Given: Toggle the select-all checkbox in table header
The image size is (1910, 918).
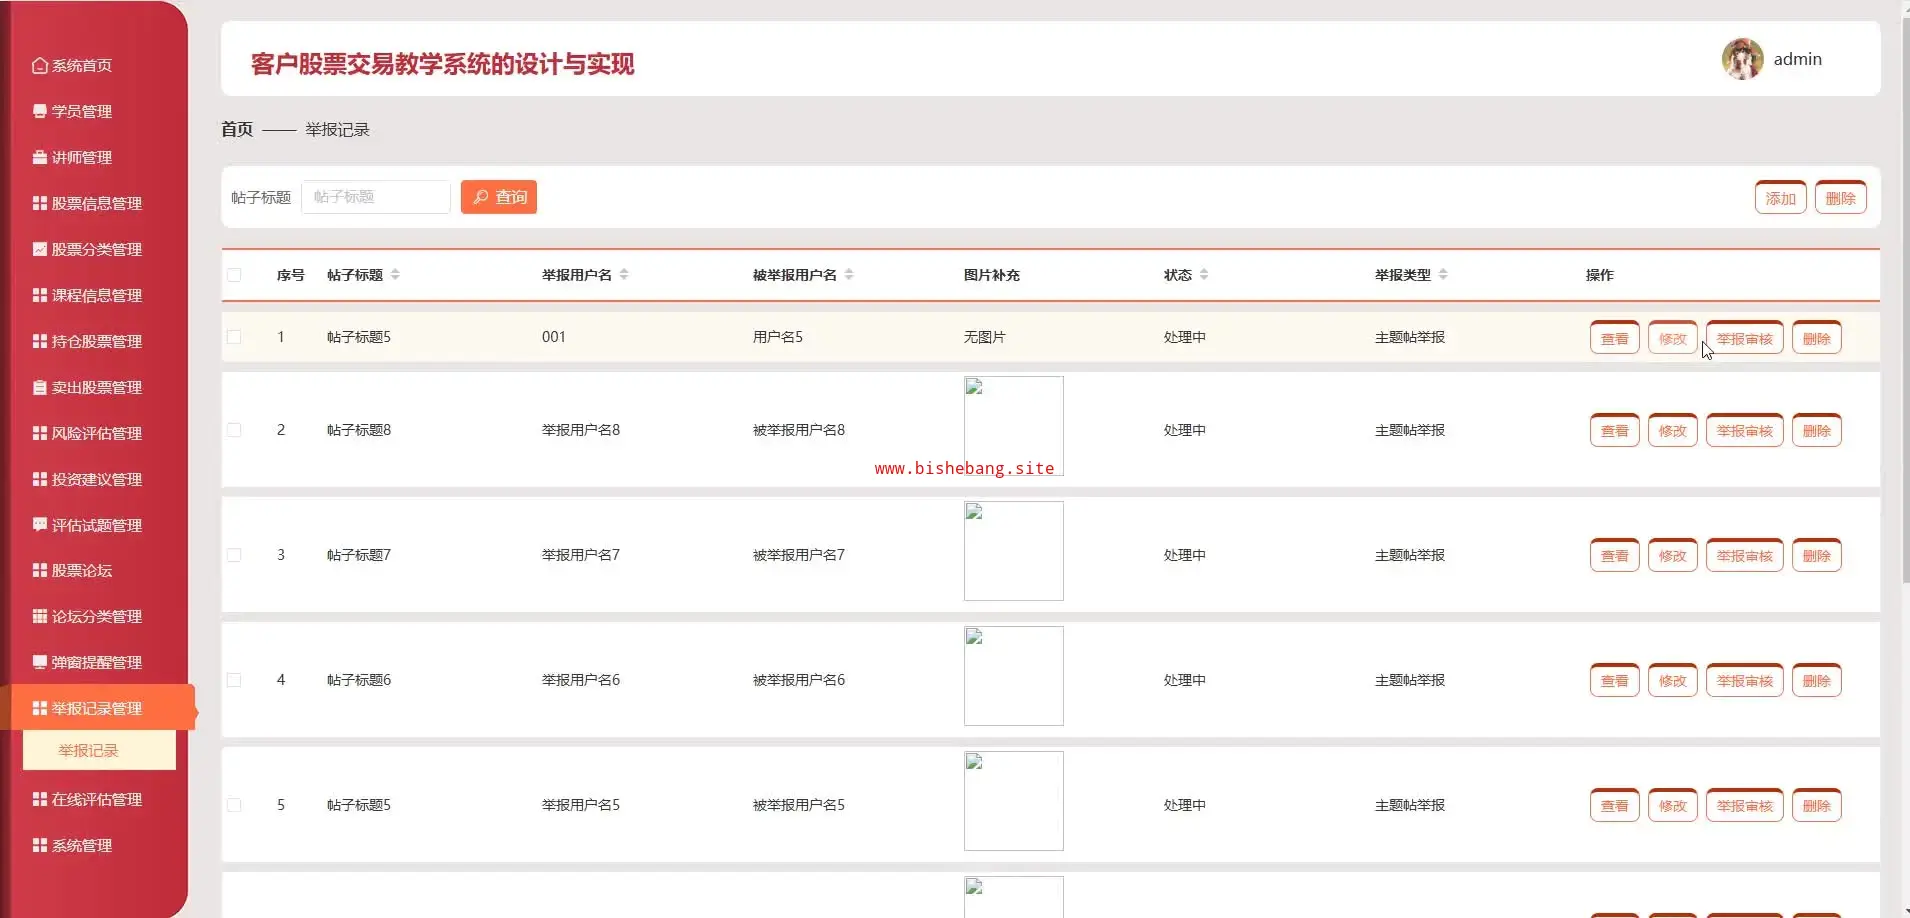Looking at the screenshot, I should 234,275.
